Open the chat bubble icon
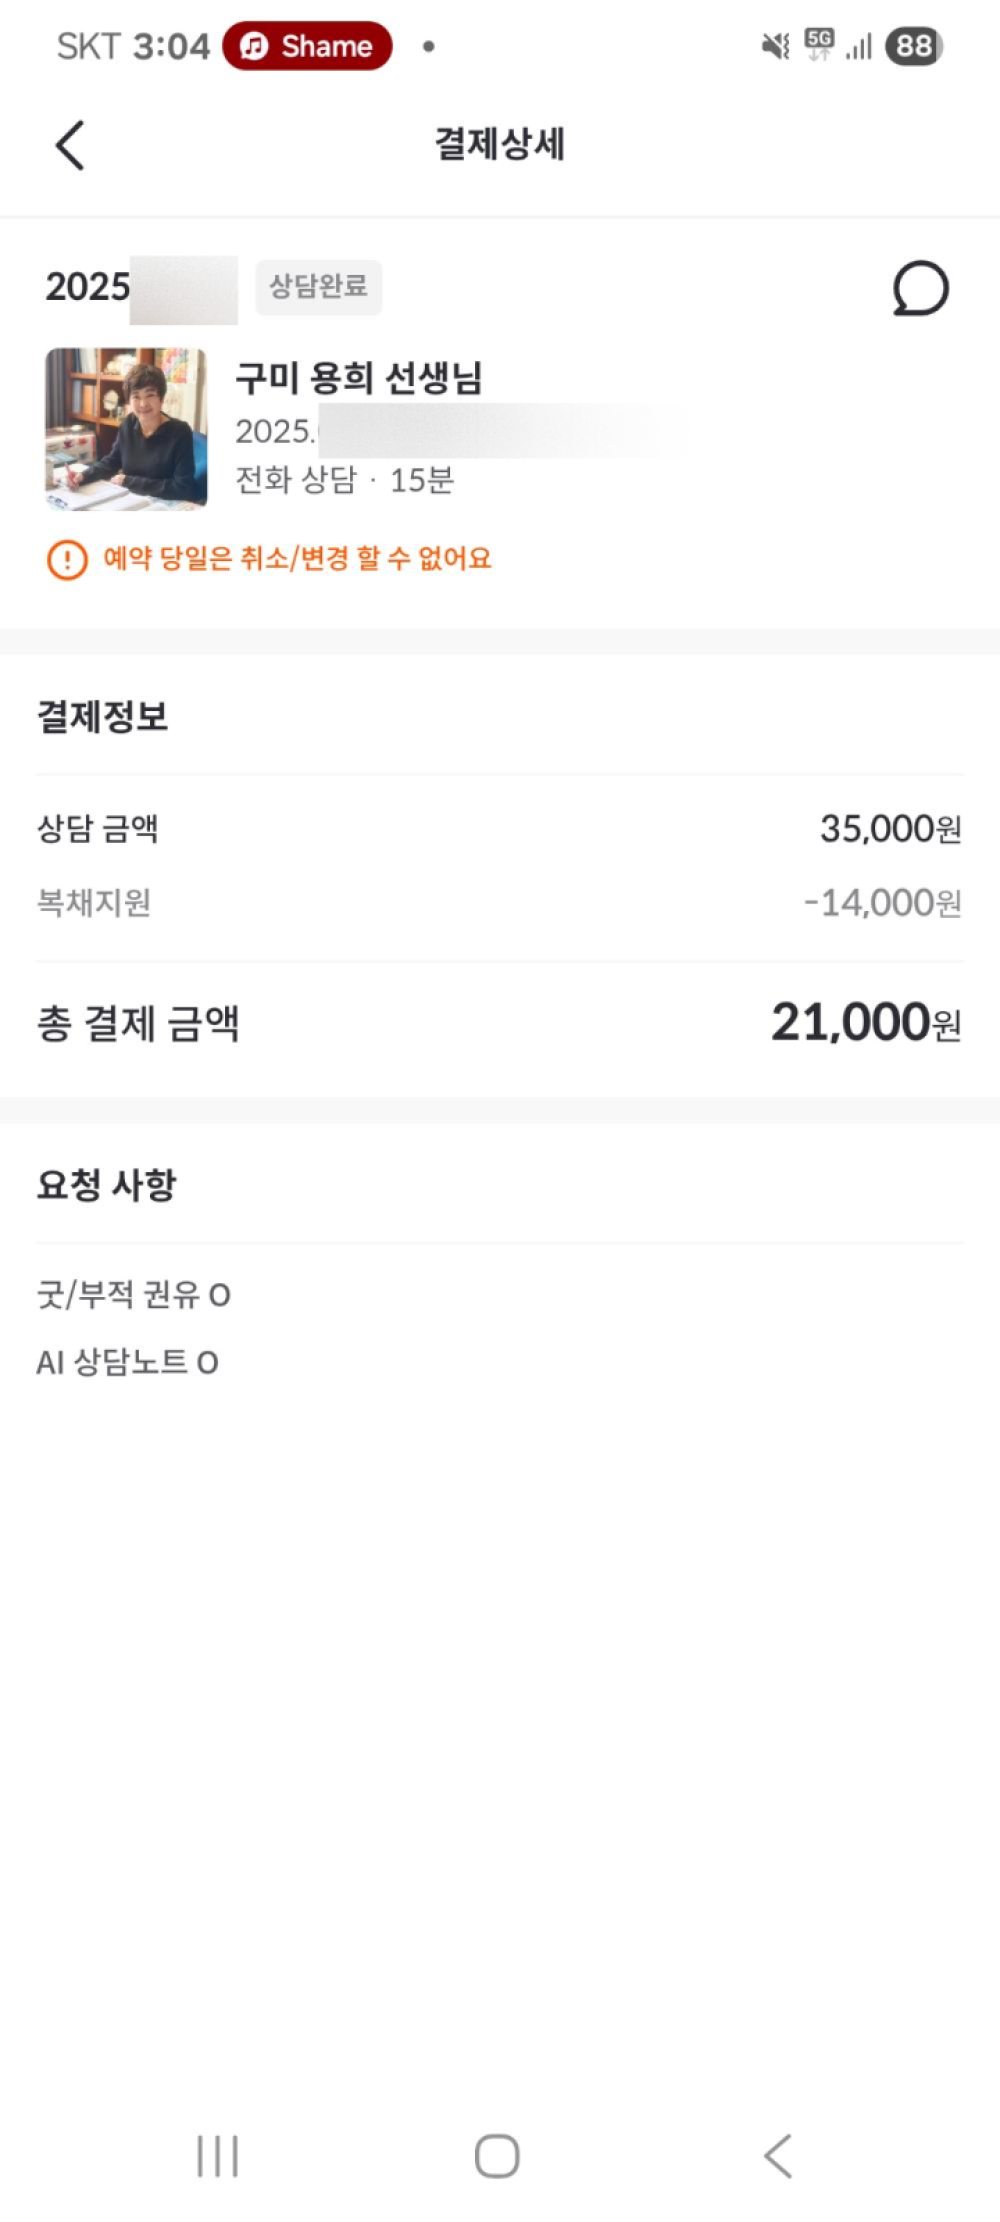The image size is (1000, 2222). 920,289
